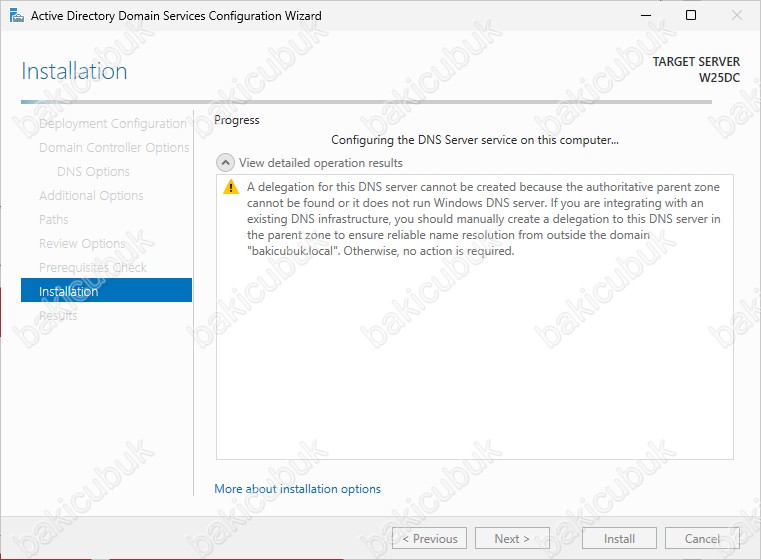Select Deployment Configuration step
Image resolution: width=761 pixels, height=560 pixels.
coord(112,124)
